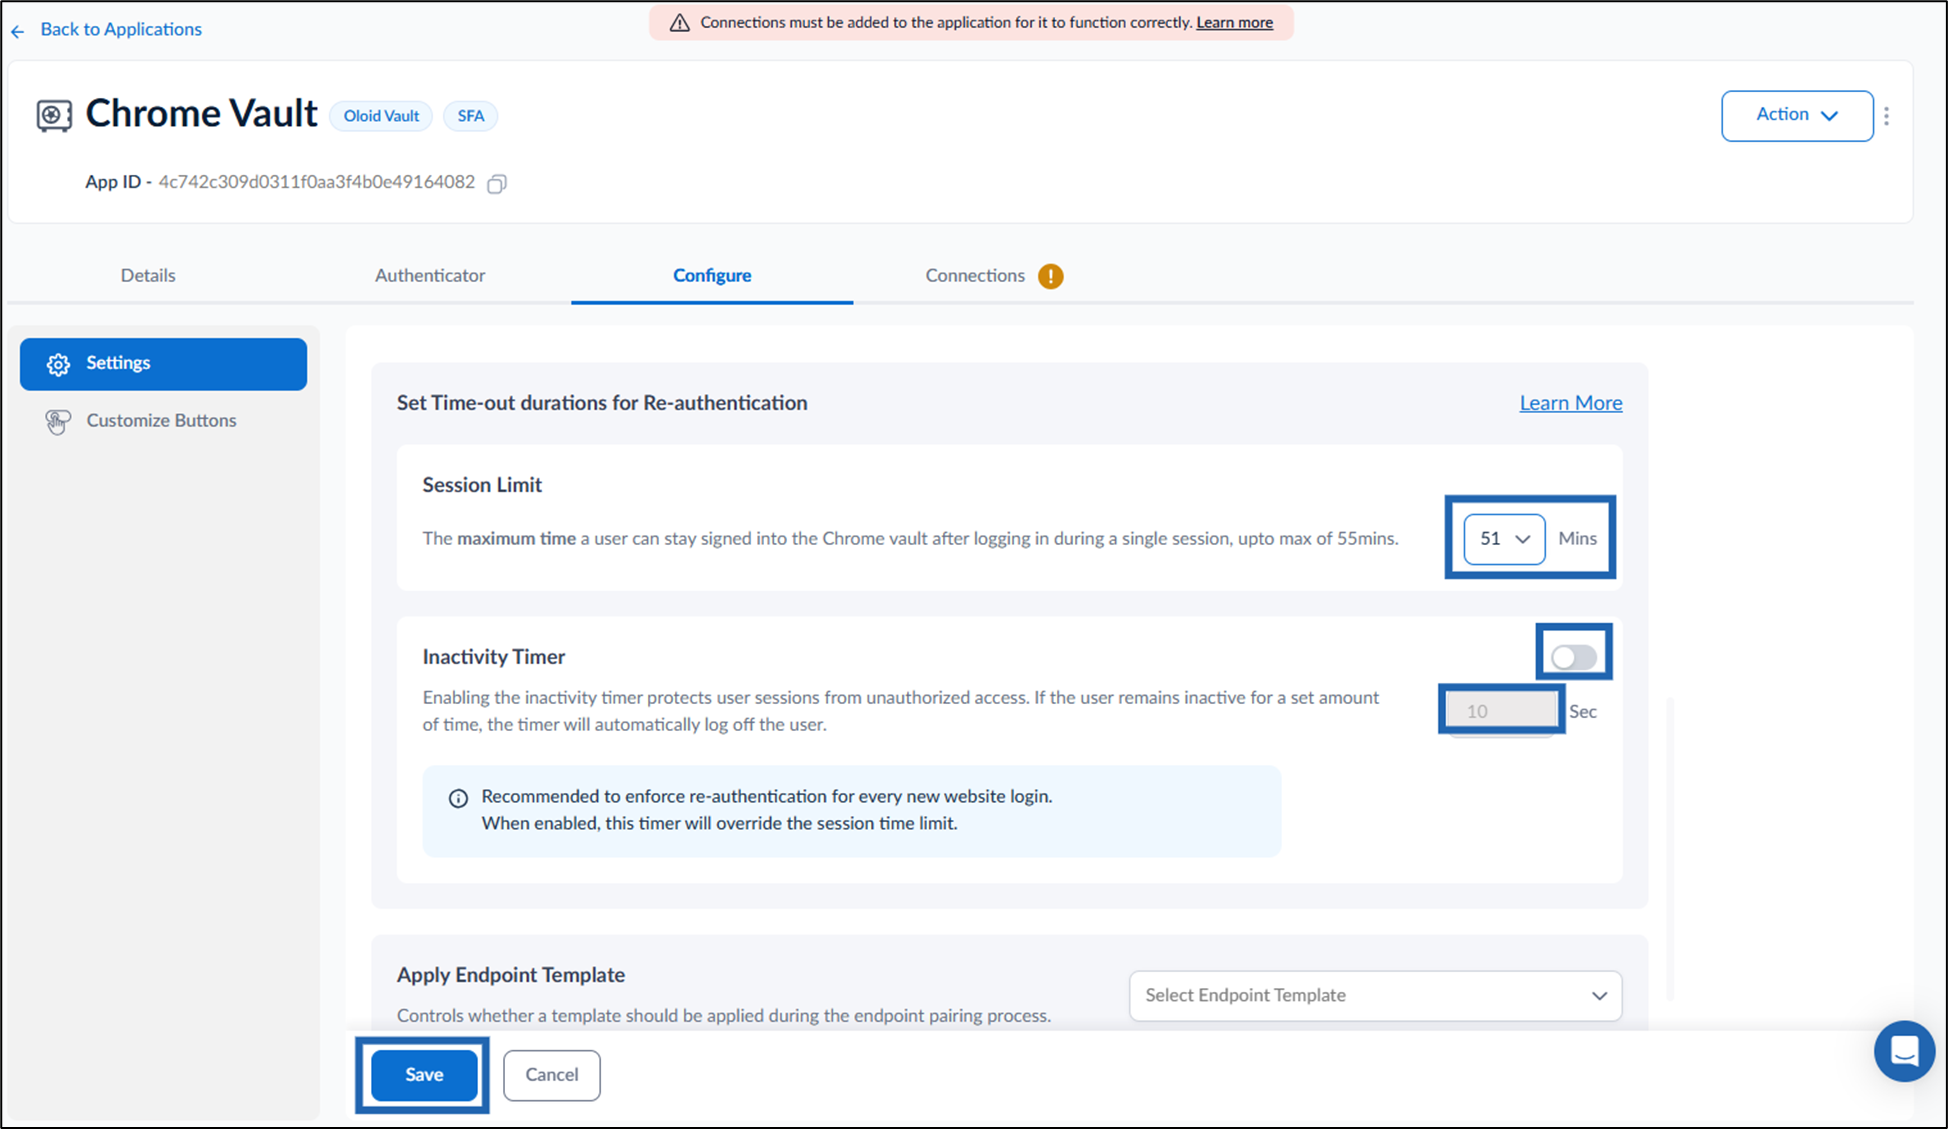Viewport: 1948px width, 1129px height.
Task: Click the Connections warning badge icon
Action: [1050, 276]
